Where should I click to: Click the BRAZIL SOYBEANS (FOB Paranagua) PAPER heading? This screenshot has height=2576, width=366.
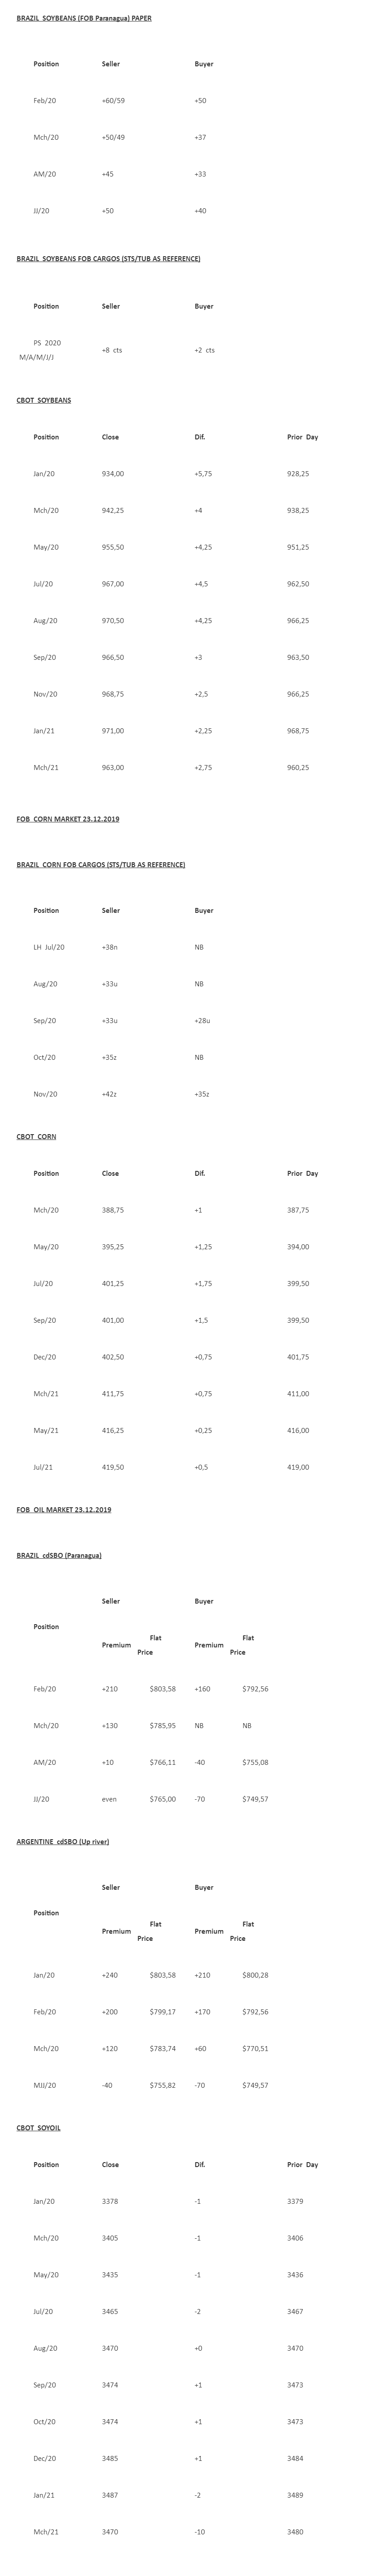click(x=84, y=18)
